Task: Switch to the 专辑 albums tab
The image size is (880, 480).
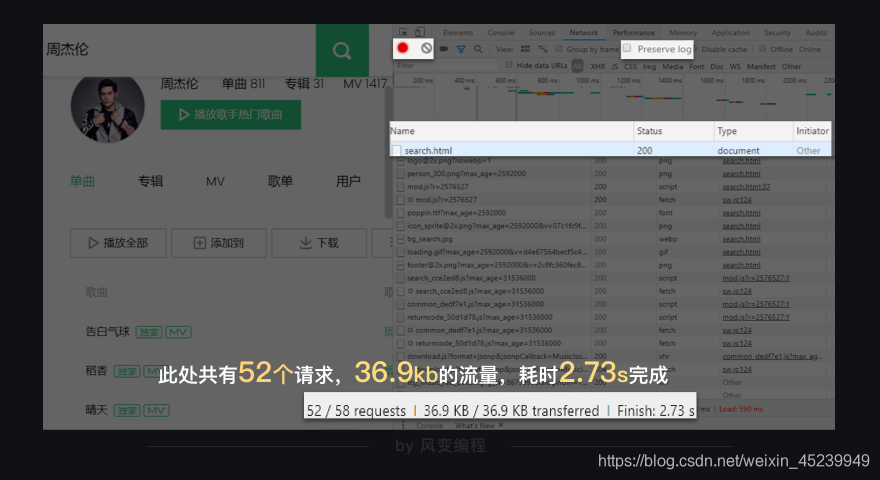Action: tap(150, 181)
